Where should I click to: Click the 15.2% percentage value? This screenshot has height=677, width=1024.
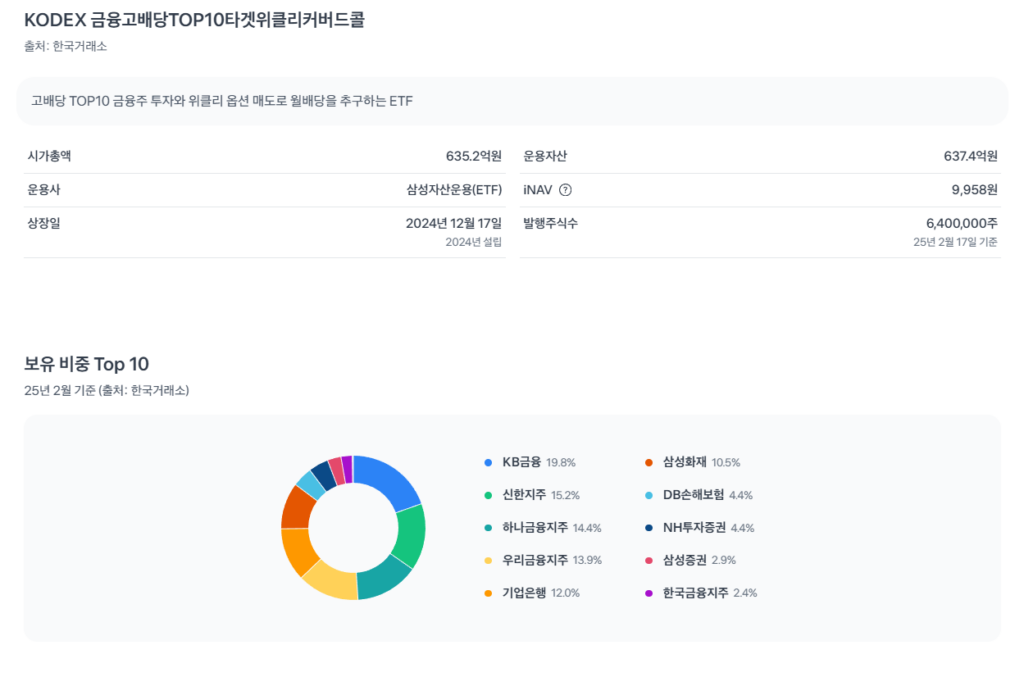[x=566, y=496]
